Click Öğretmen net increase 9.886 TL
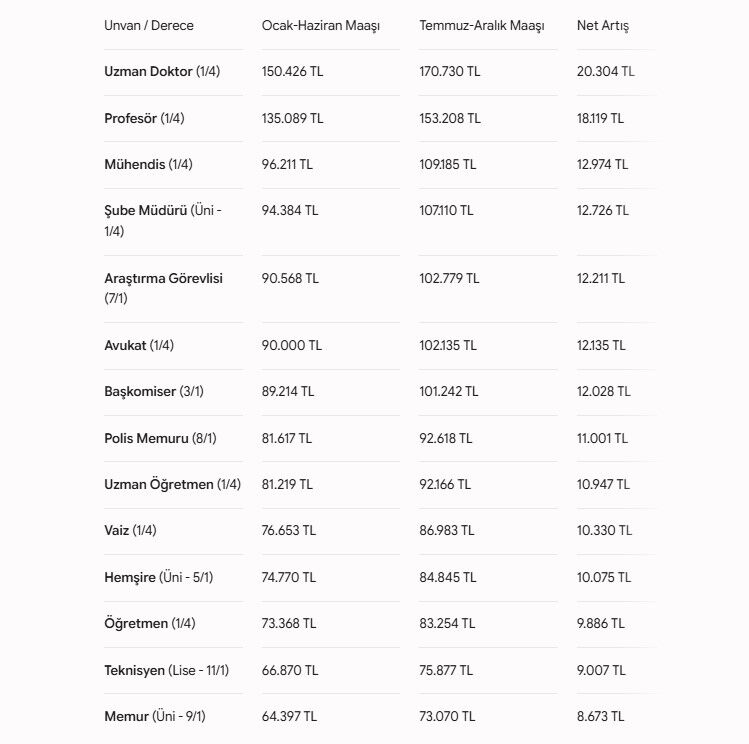 click(x=600, y=624)
